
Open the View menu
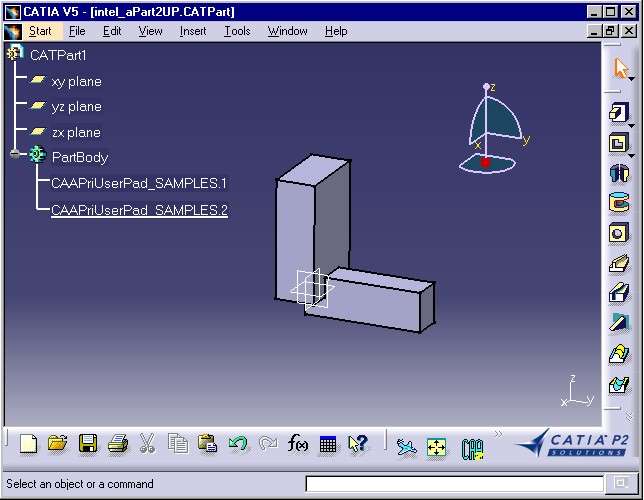coord(150,31)
